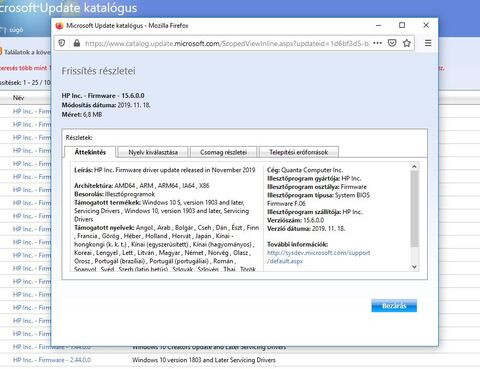
Task: Open HP Inc. - Firmware - 2.44.0.0 link
Action: [52, 360]
